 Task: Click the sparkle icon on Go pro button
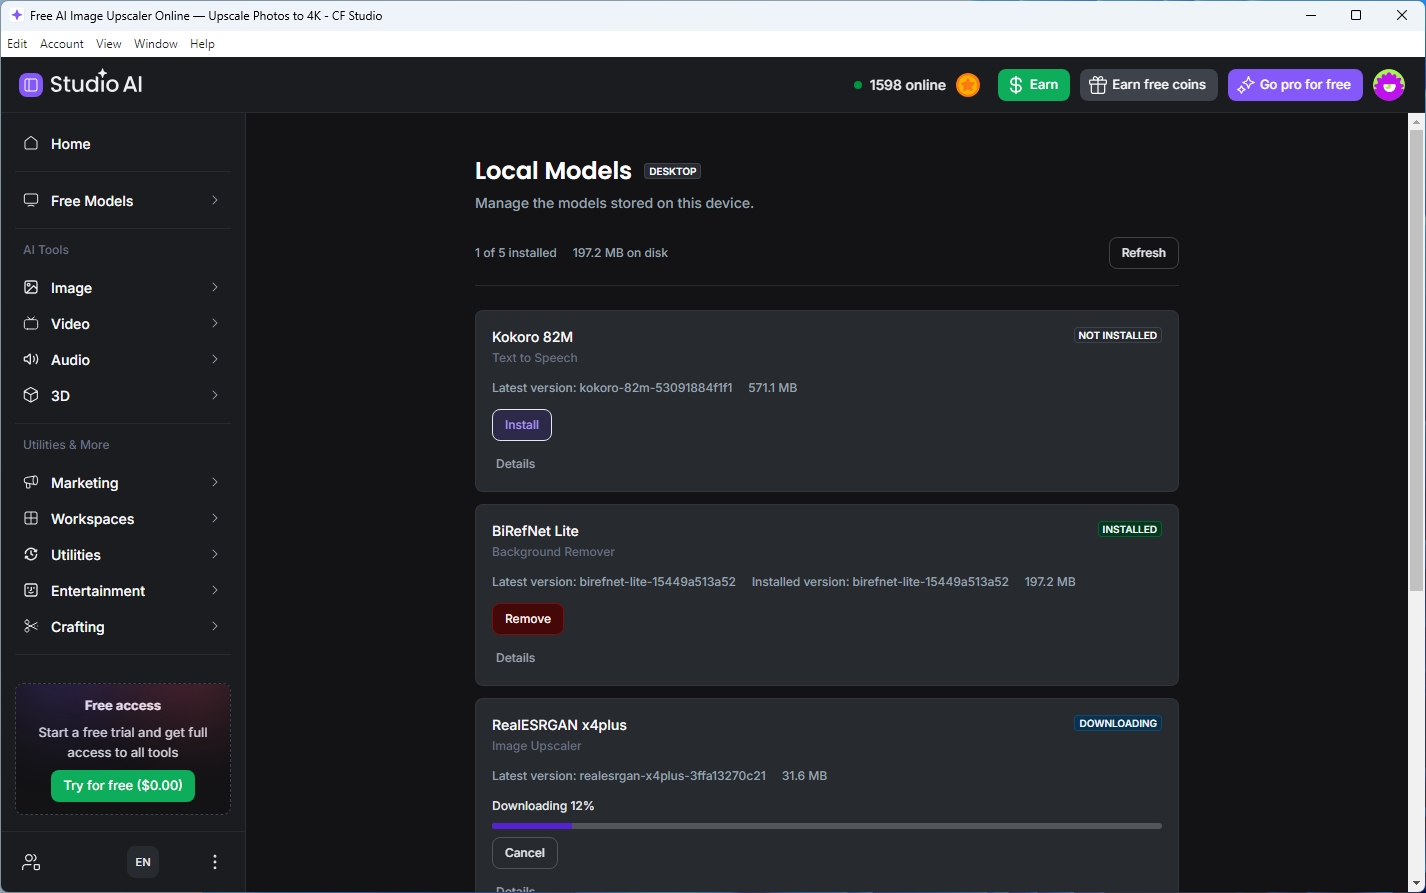1246,85
